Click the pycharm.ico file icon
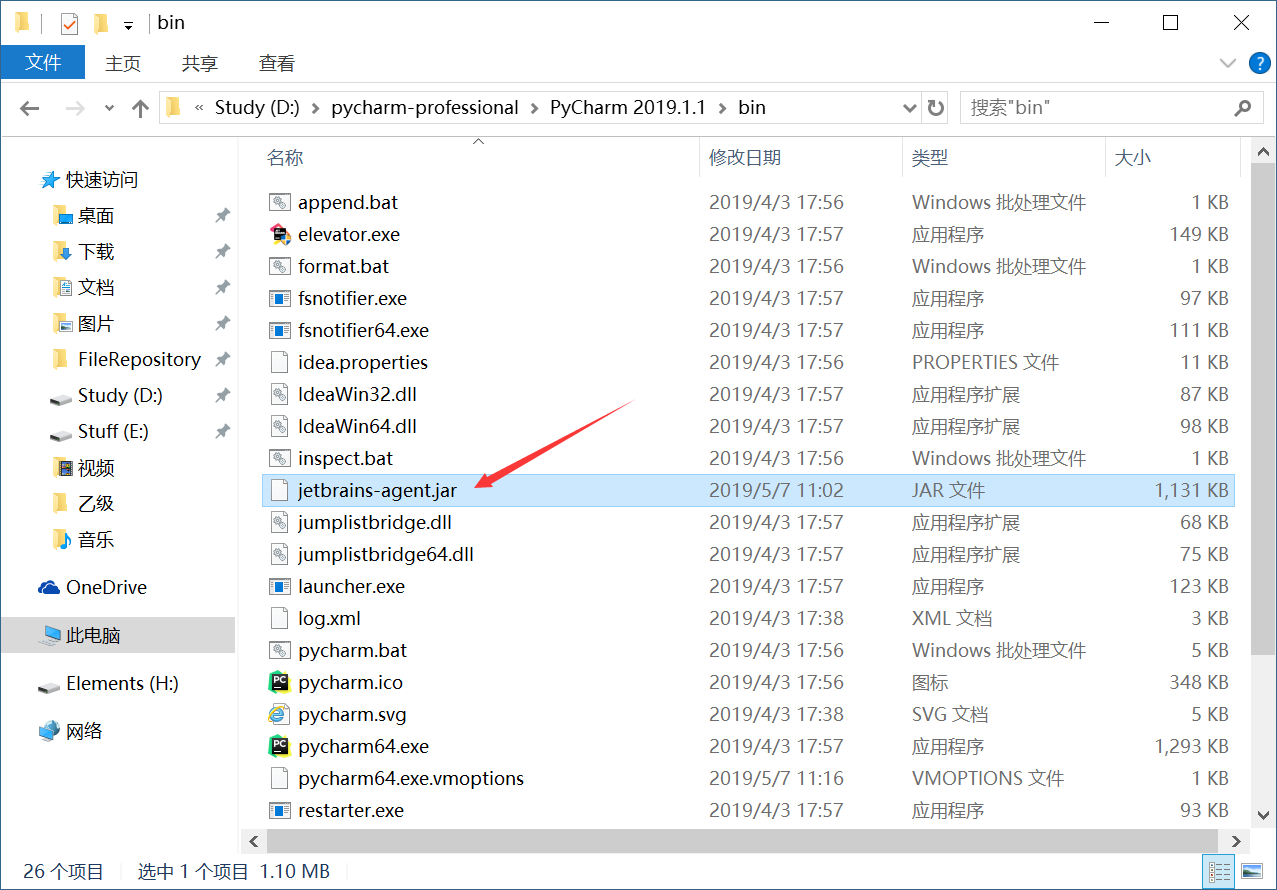The width and height of the screenshot is (1277, 890). coord(279,682)
